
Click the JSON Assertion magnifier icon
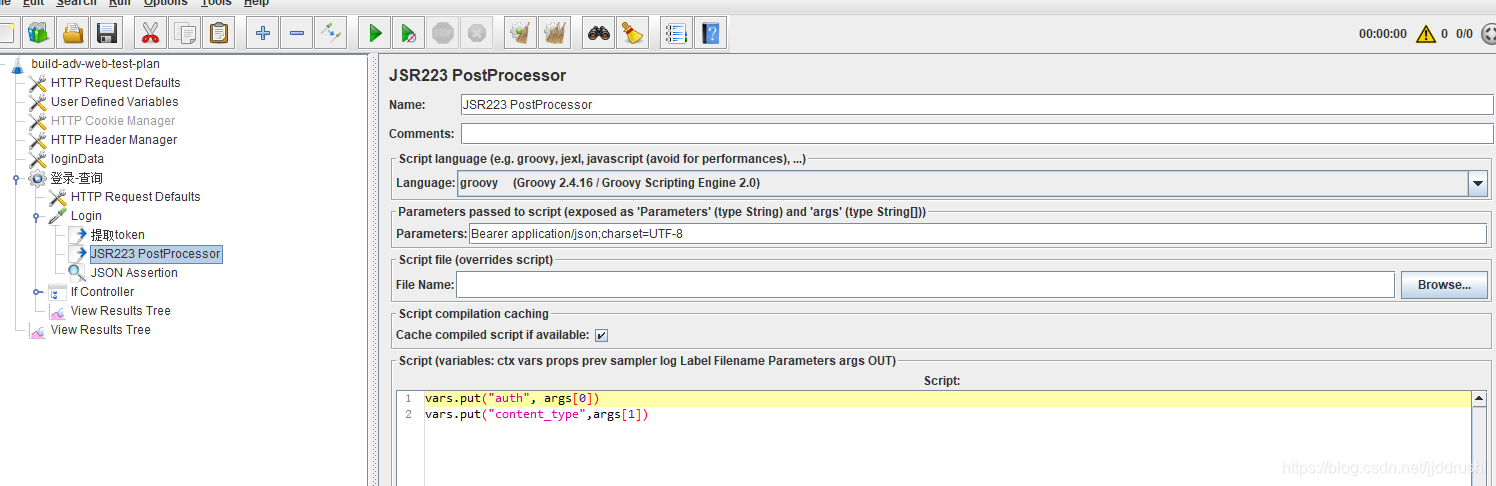77,273
